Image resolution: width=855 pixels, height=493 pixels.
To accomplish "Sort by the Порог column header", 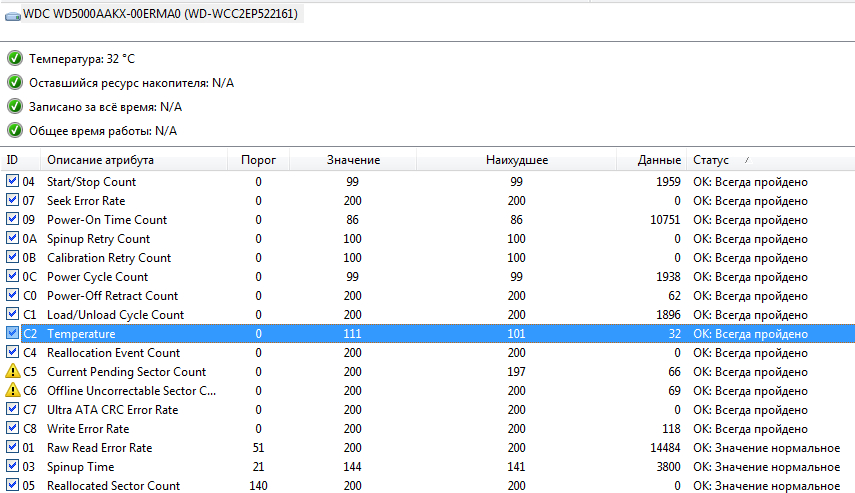I will 258,160.
